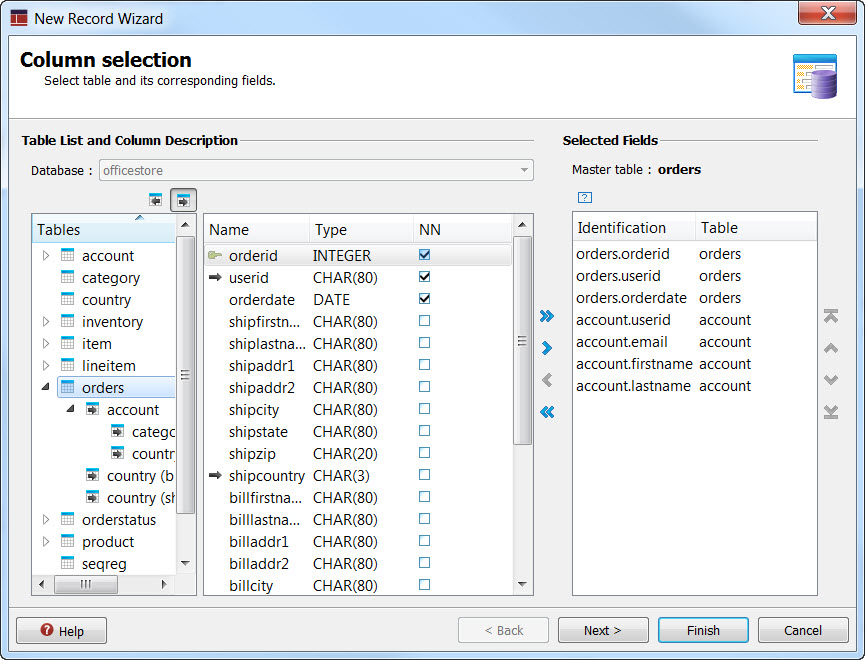Remove all fields with the double left arrow
The image size is (865, 660).
[x=546, y=411]
